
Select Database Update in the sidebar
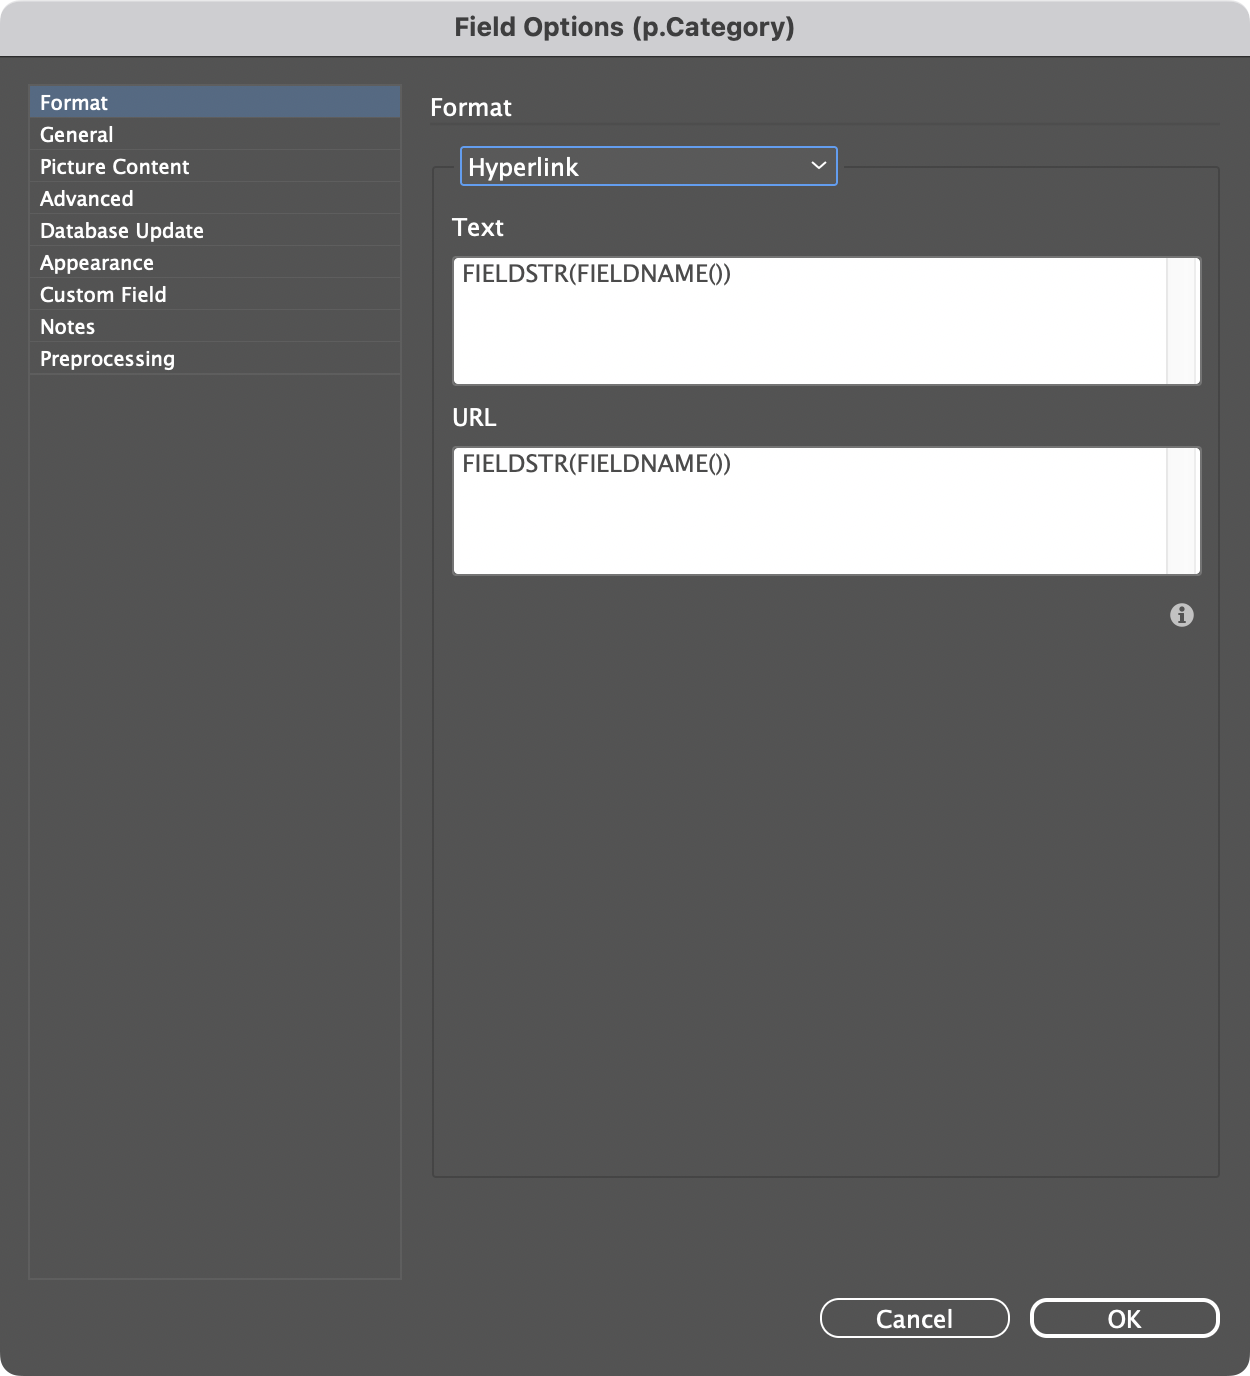point(122,231)
